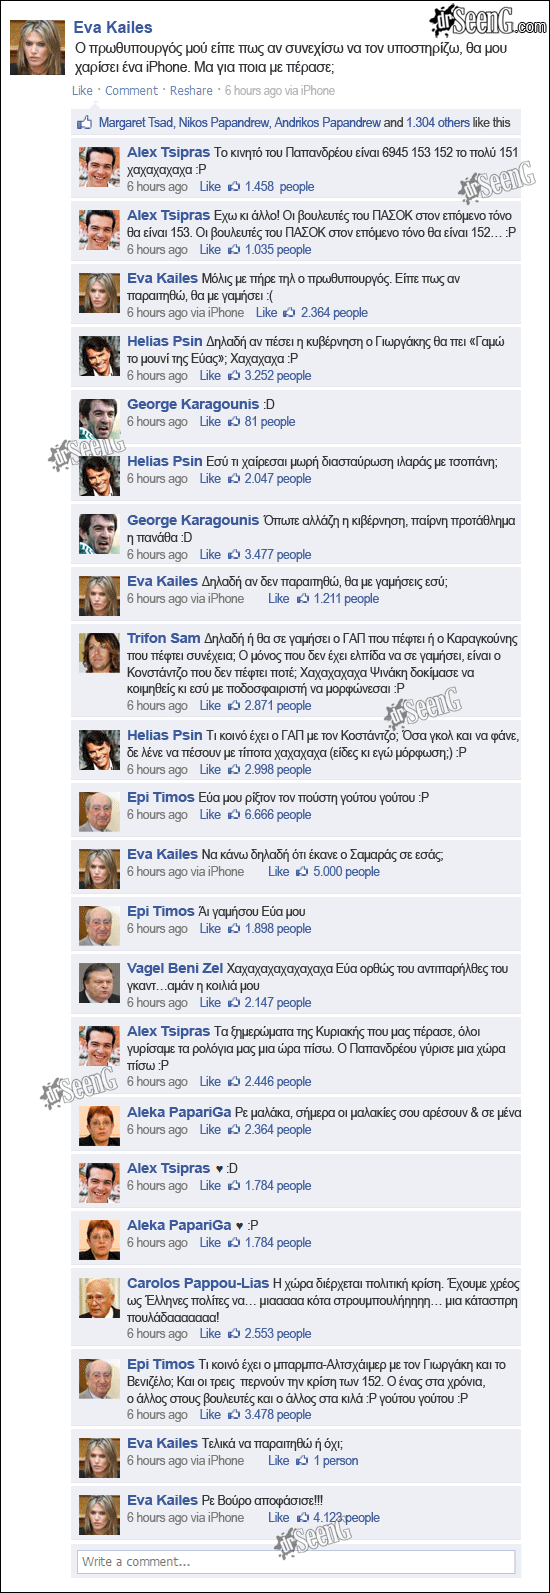550x1593 pixels.
Task: Click thumbs-up icon next to 81 people
Action: pos(234,422)
